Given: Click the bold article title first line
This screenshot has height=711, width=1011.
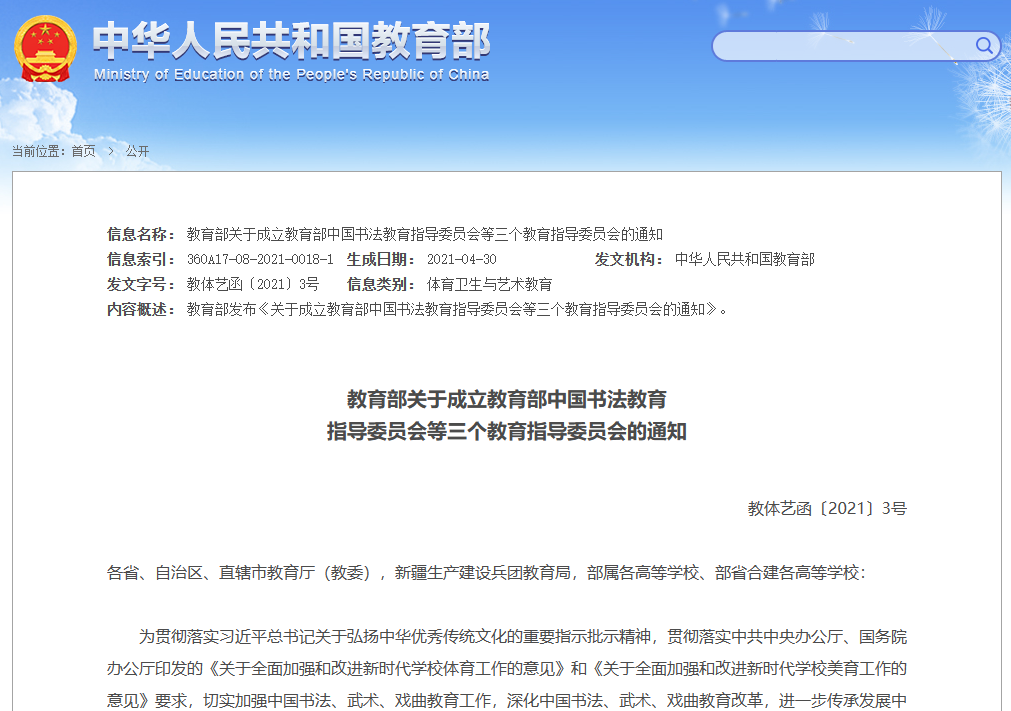Looking at the screenshot, I should 507,399.
